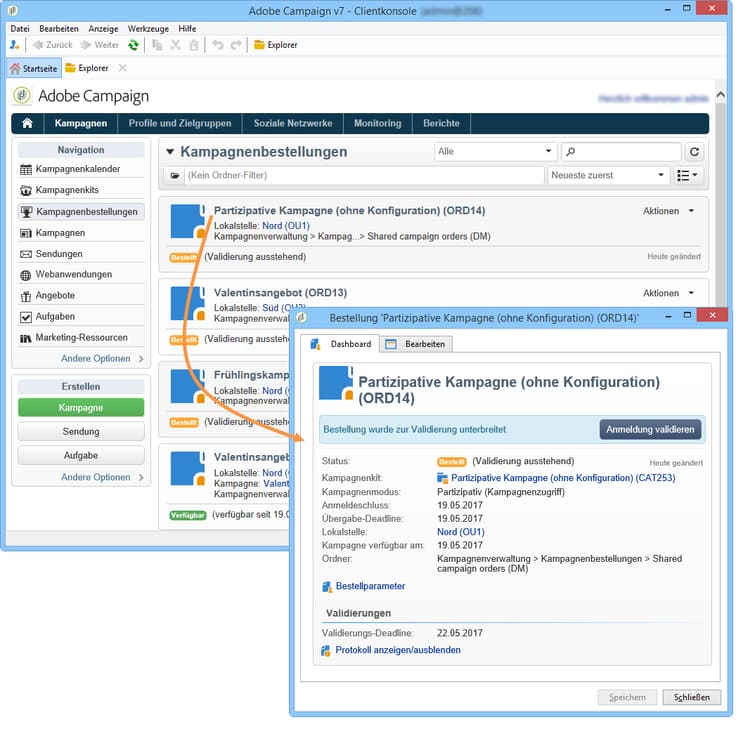750x729 pixels.
Task: Open the Berichte tab
Action: pos(441,123)
